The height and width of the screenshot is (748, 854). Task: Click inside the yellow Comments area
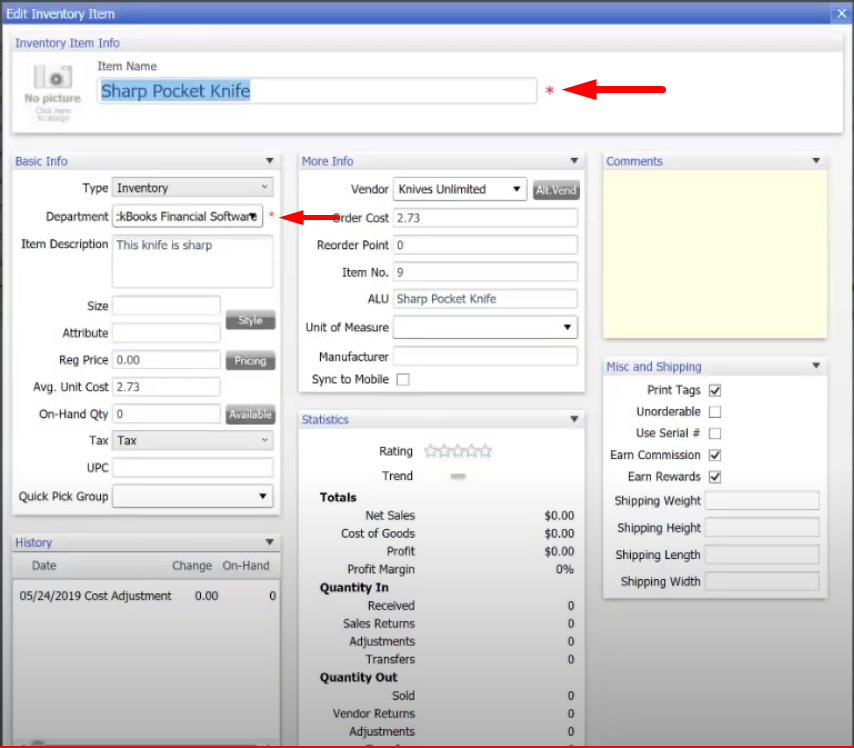715,254
